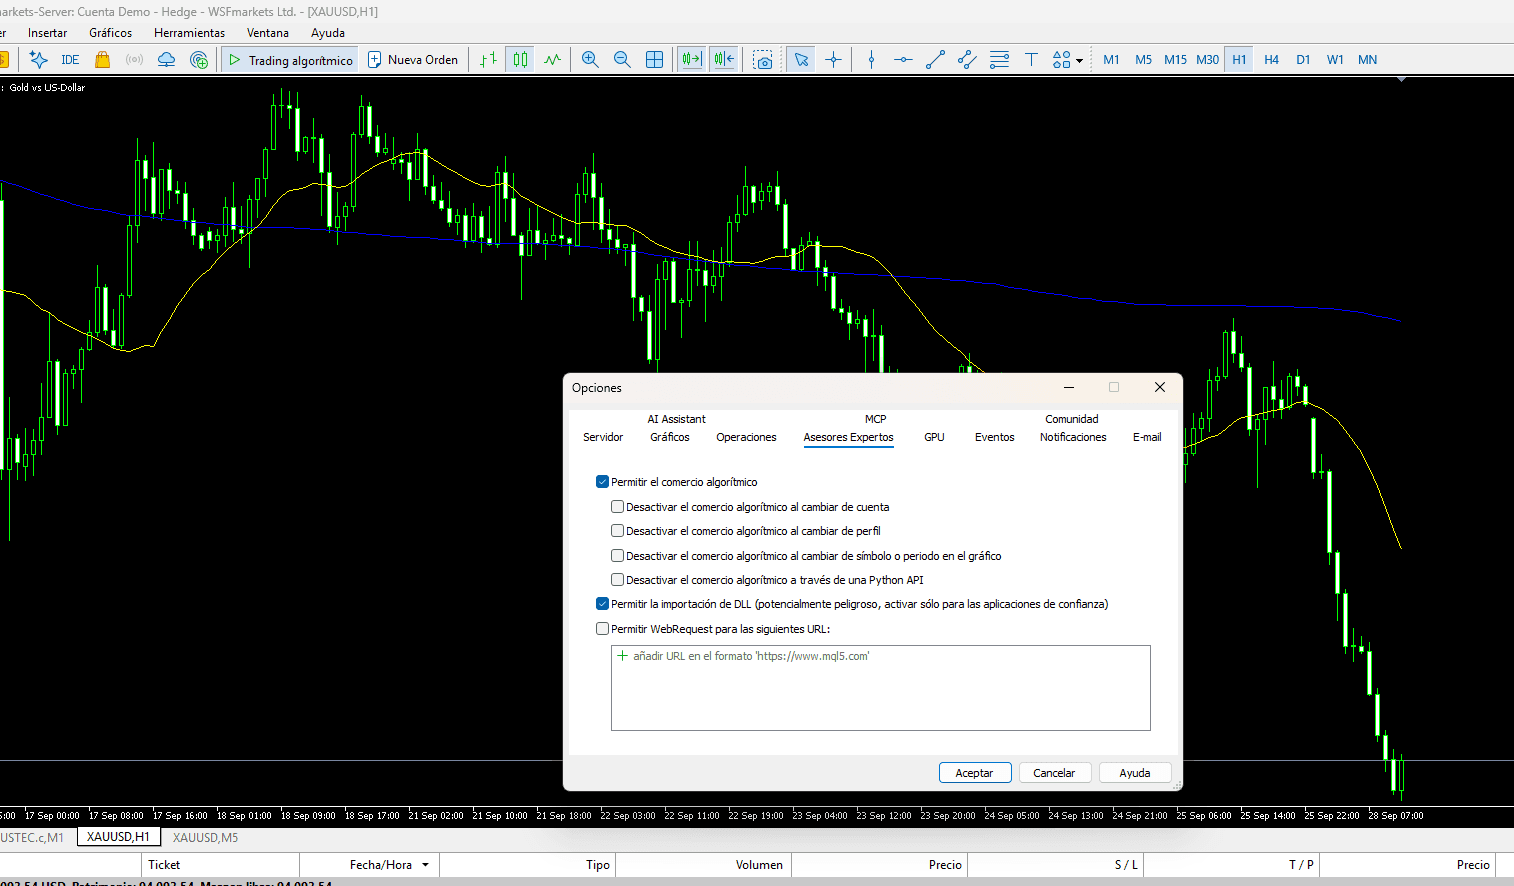Image resolution: width=1514 pixels, height=886 pixels.
Task: Open the Fecha/Hora column dropdown arrow
Action: [426, 865]
